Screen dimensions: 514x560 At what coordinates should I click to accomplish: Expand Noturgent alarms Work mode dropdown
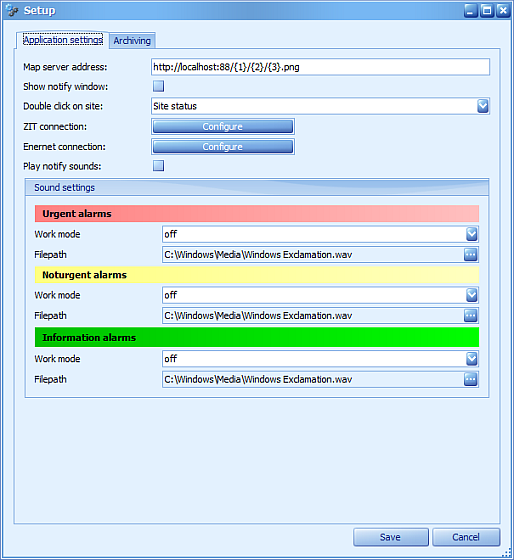pyautogui.click(x=471, y=295)
